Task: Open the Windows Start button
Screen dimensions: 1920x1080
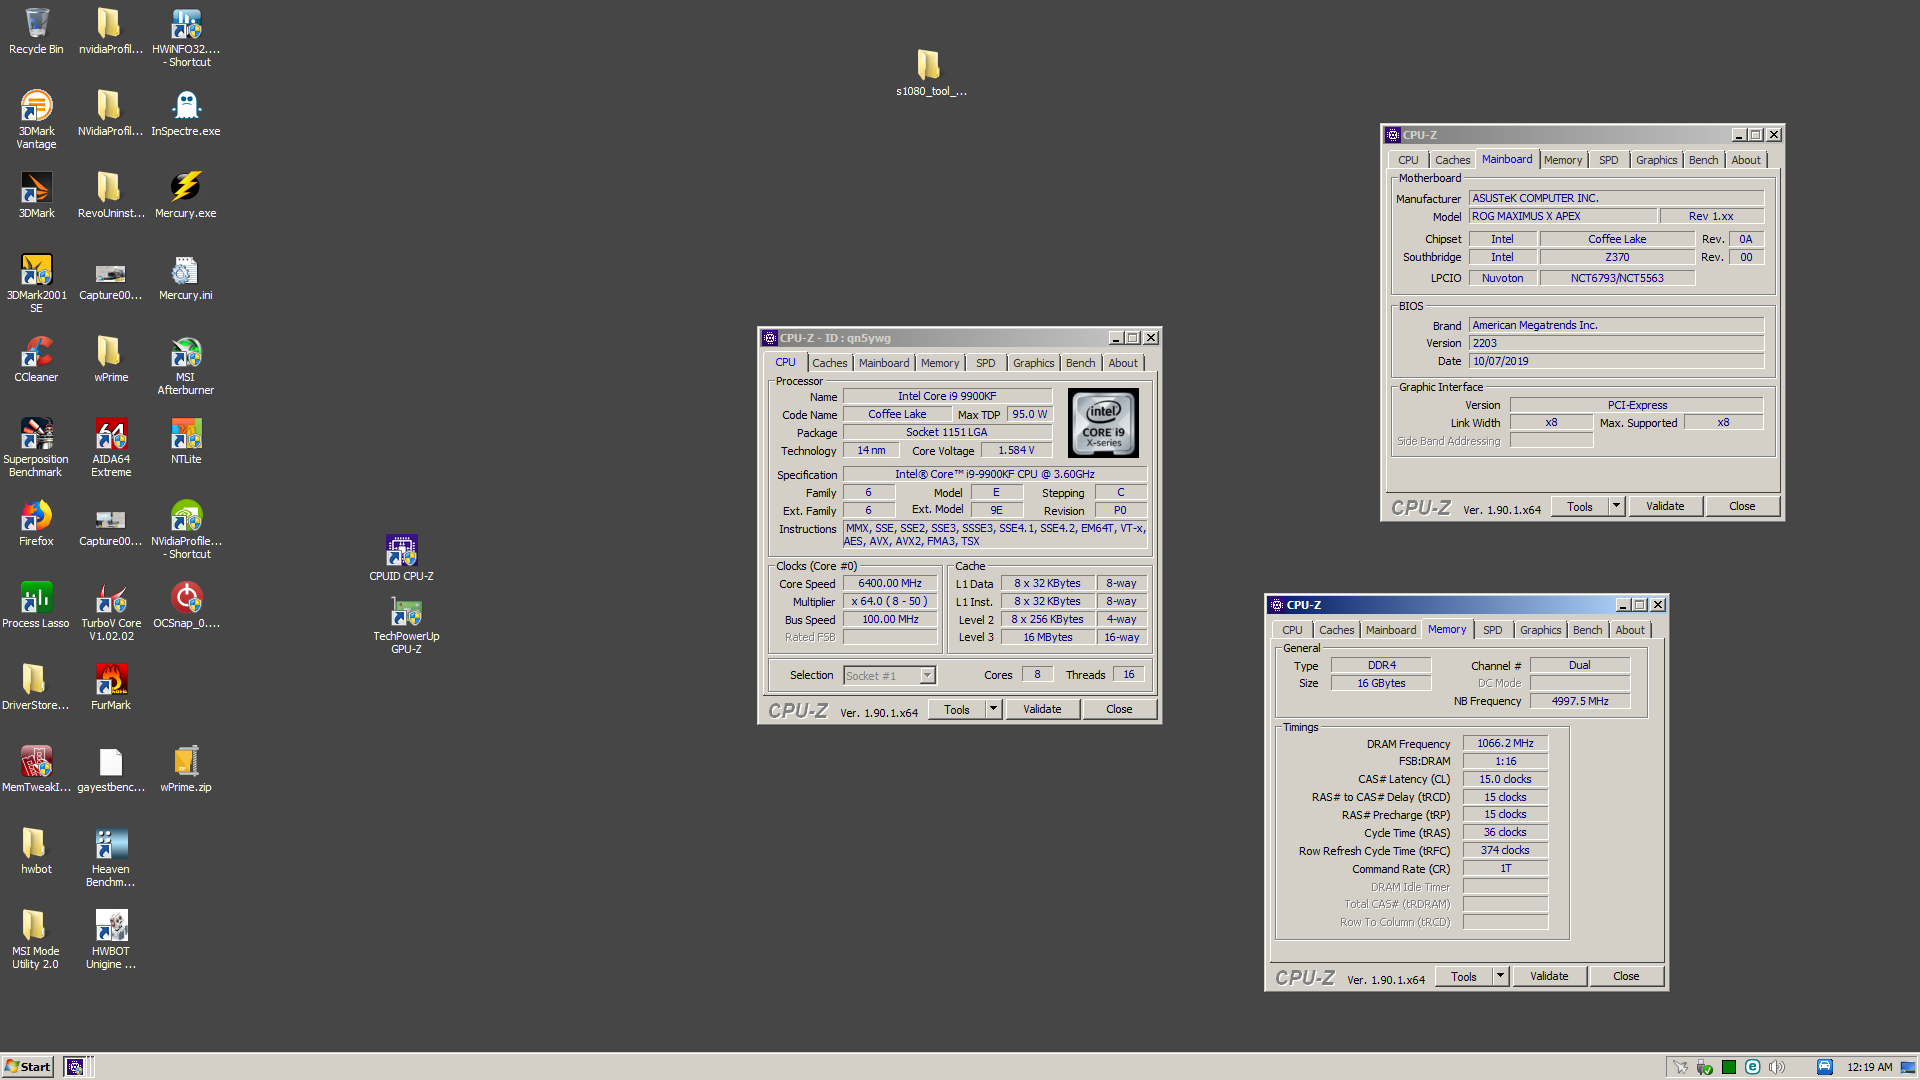Action: click(27, 1066)
